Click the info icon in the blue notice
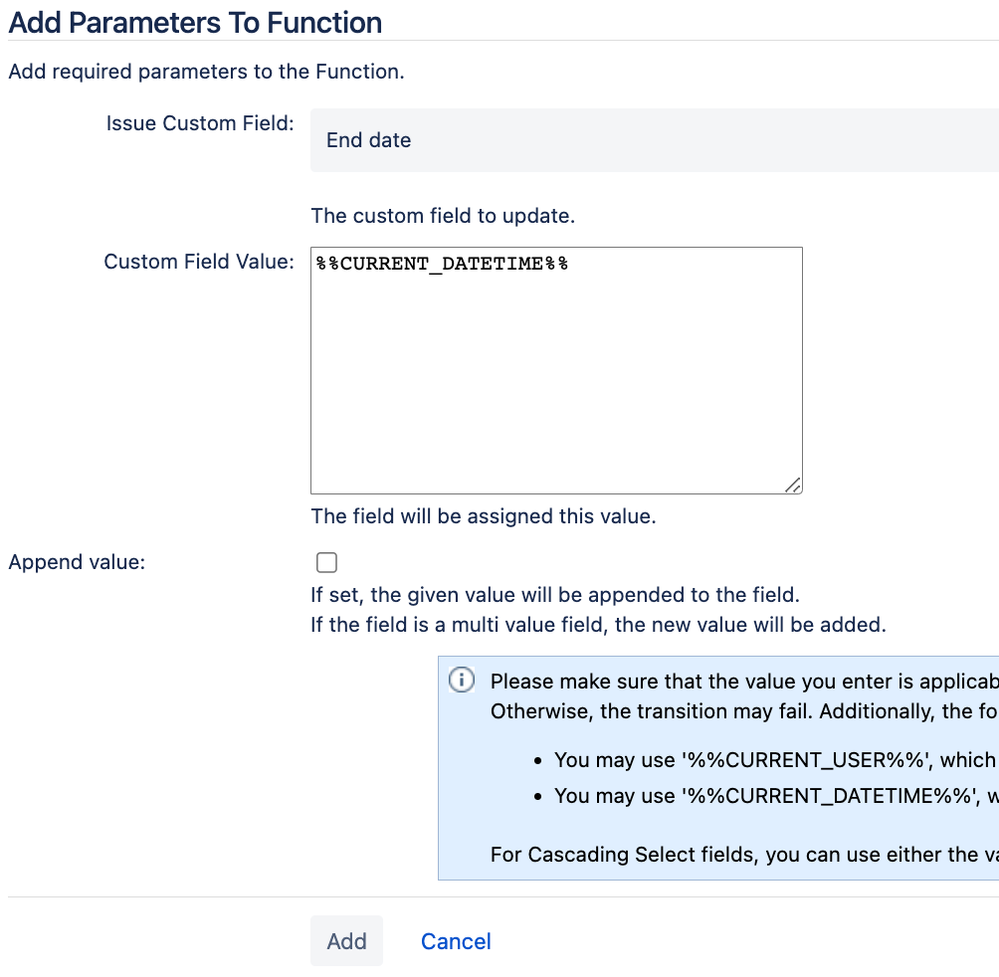The width and height of the screenshot is (999, 977). [x=461, y=679]
